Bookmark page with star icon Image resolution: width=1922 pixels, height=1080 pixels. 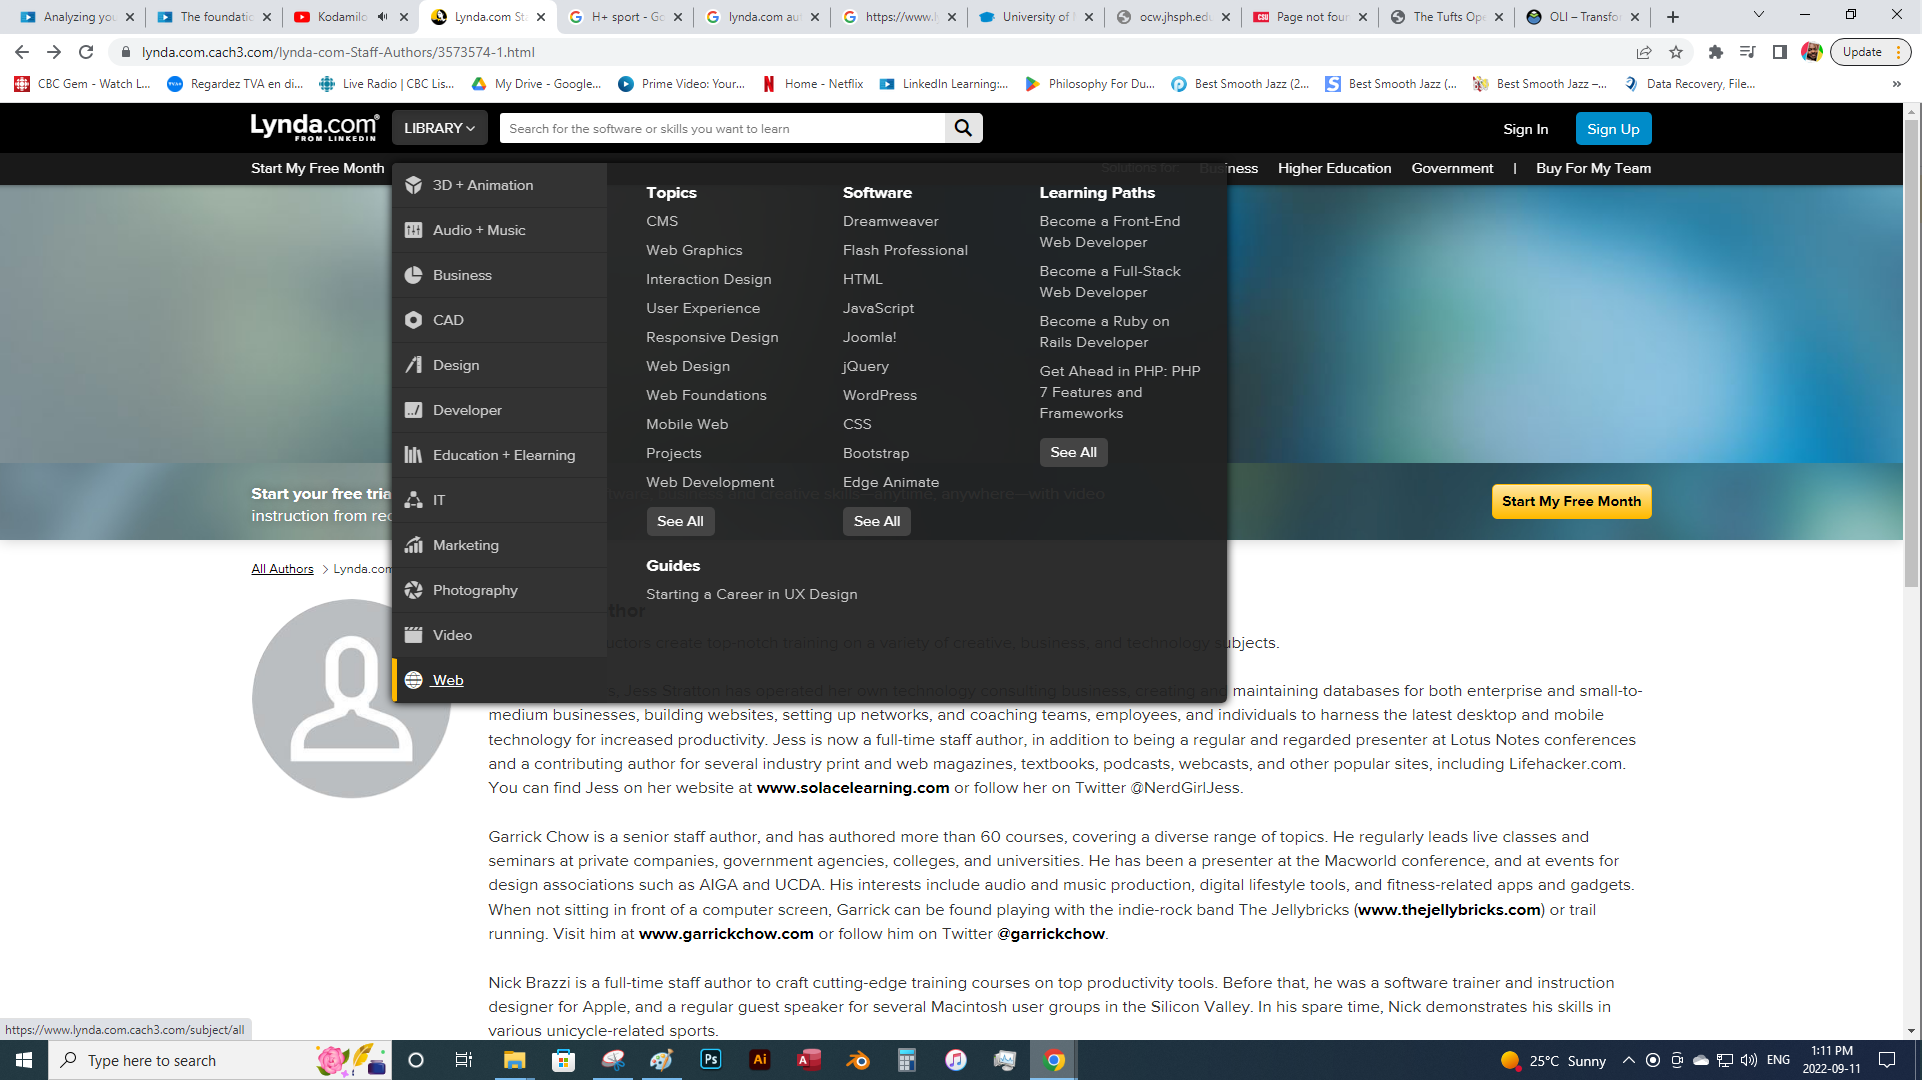coord(1676,52)
